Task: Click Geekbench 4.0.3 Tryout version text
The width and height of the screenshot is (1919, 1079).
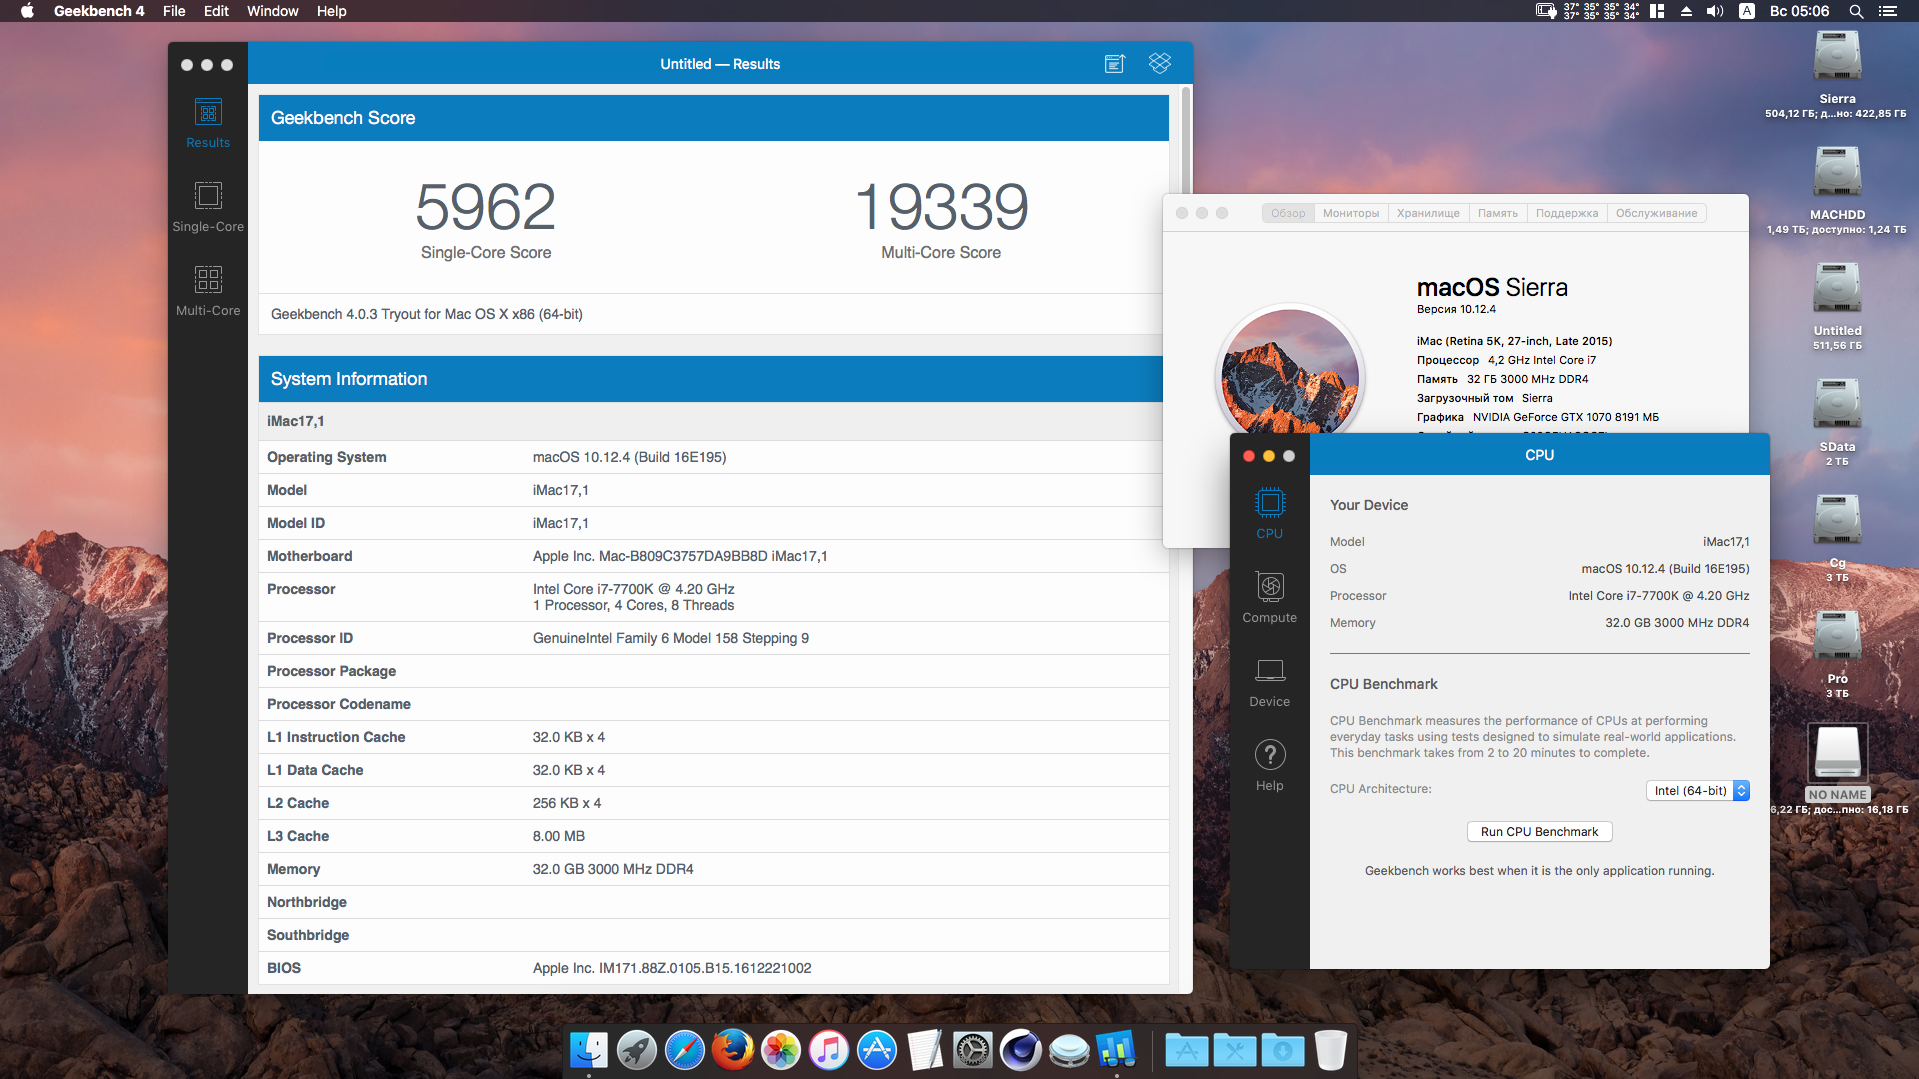Action: coord(427,314)
